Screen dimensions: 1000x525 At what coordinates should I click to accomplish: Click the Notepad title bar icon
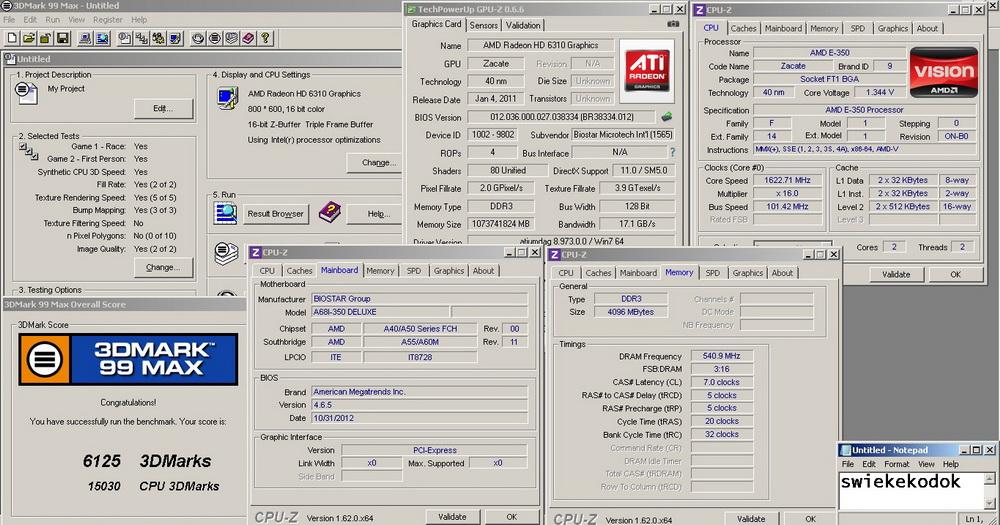846,450
